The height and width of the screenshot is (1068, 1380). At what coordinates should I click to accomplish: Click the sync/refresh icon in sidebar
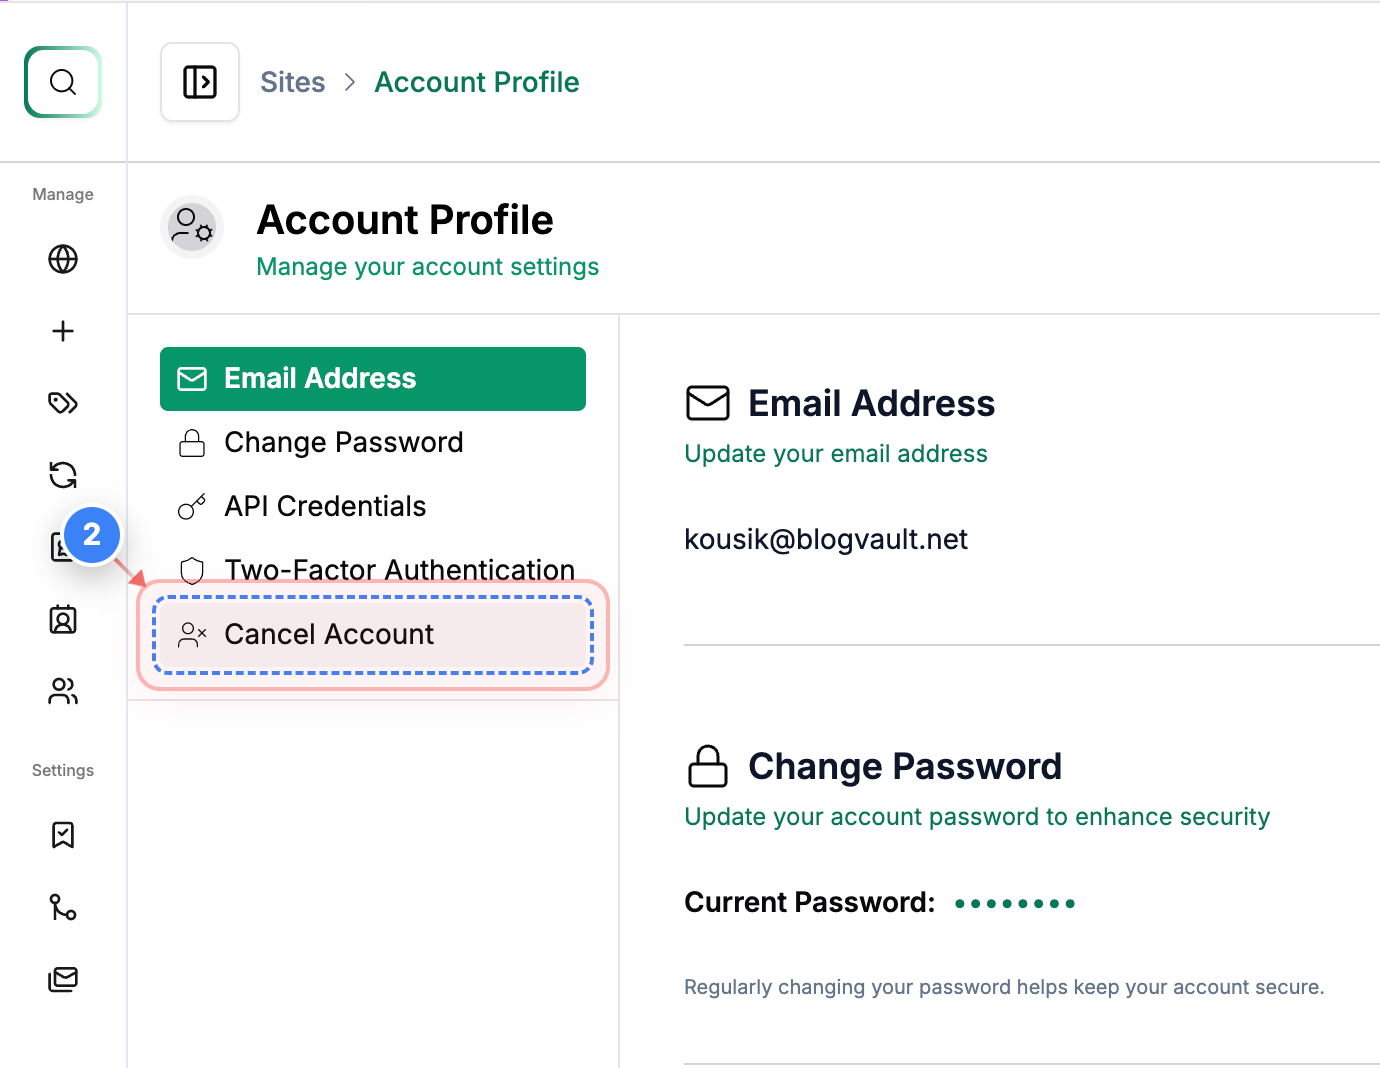coord(62,475)
